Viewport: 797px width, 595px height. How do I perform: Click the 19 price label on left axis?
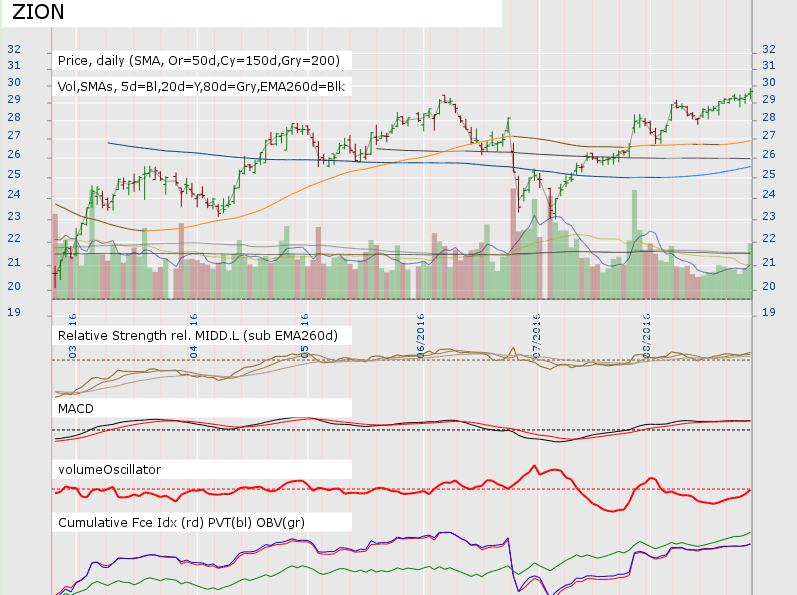[14, 312]
